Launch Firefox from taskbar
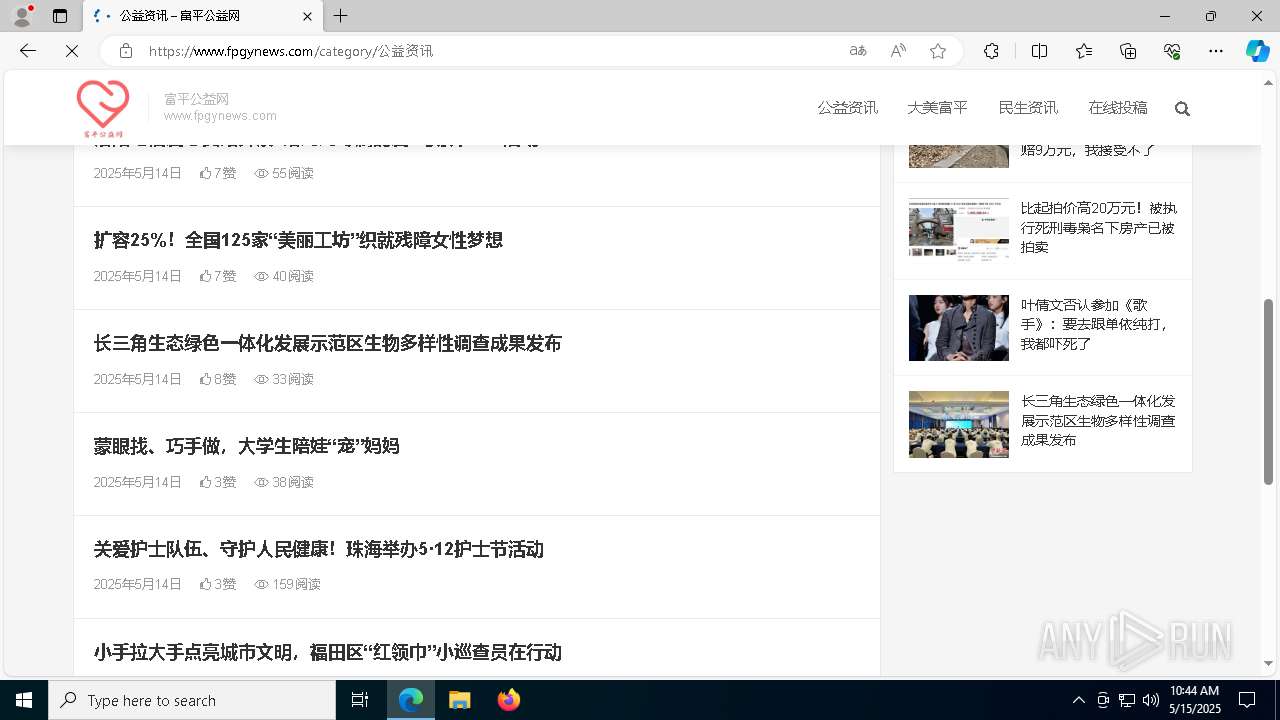1280x720 pixels. coord(509,700)
